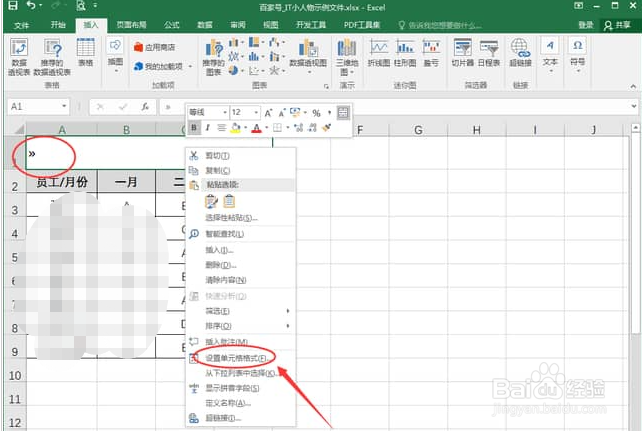Switch to the Home tab (开始)

click(x=58, y=25)
